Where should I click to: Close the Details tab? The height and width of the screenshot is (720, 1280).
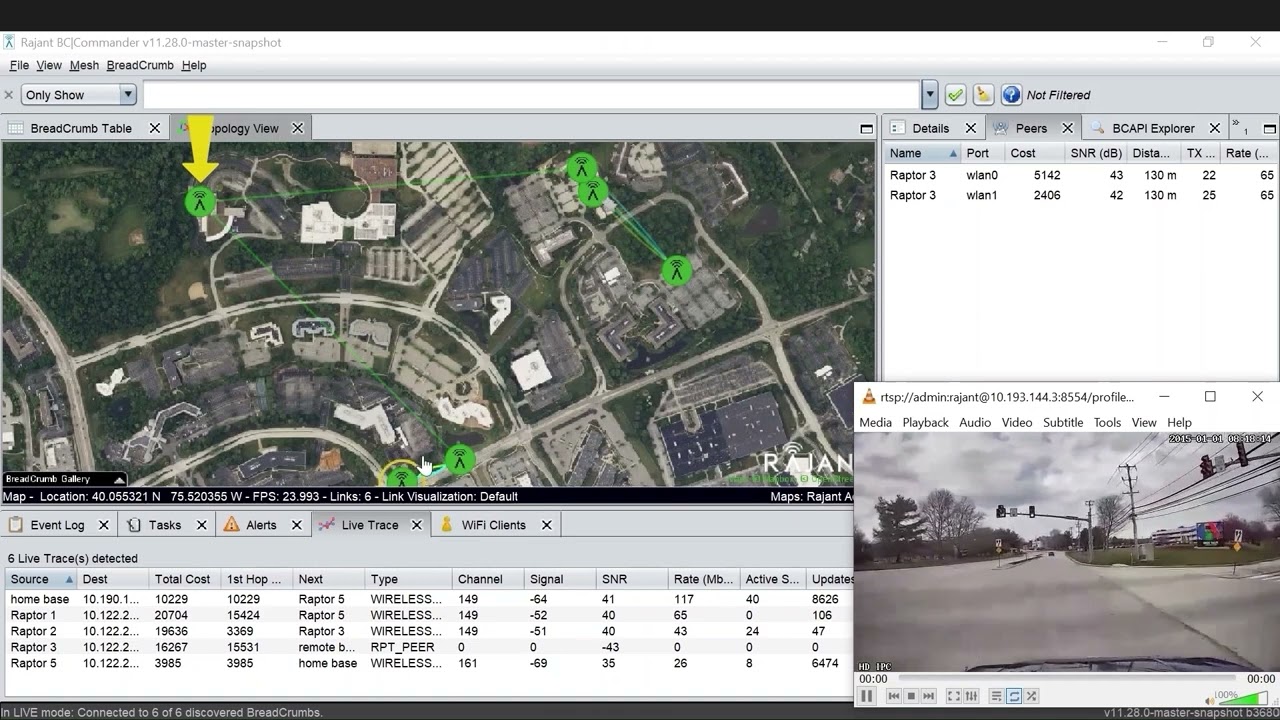[971, 128]
